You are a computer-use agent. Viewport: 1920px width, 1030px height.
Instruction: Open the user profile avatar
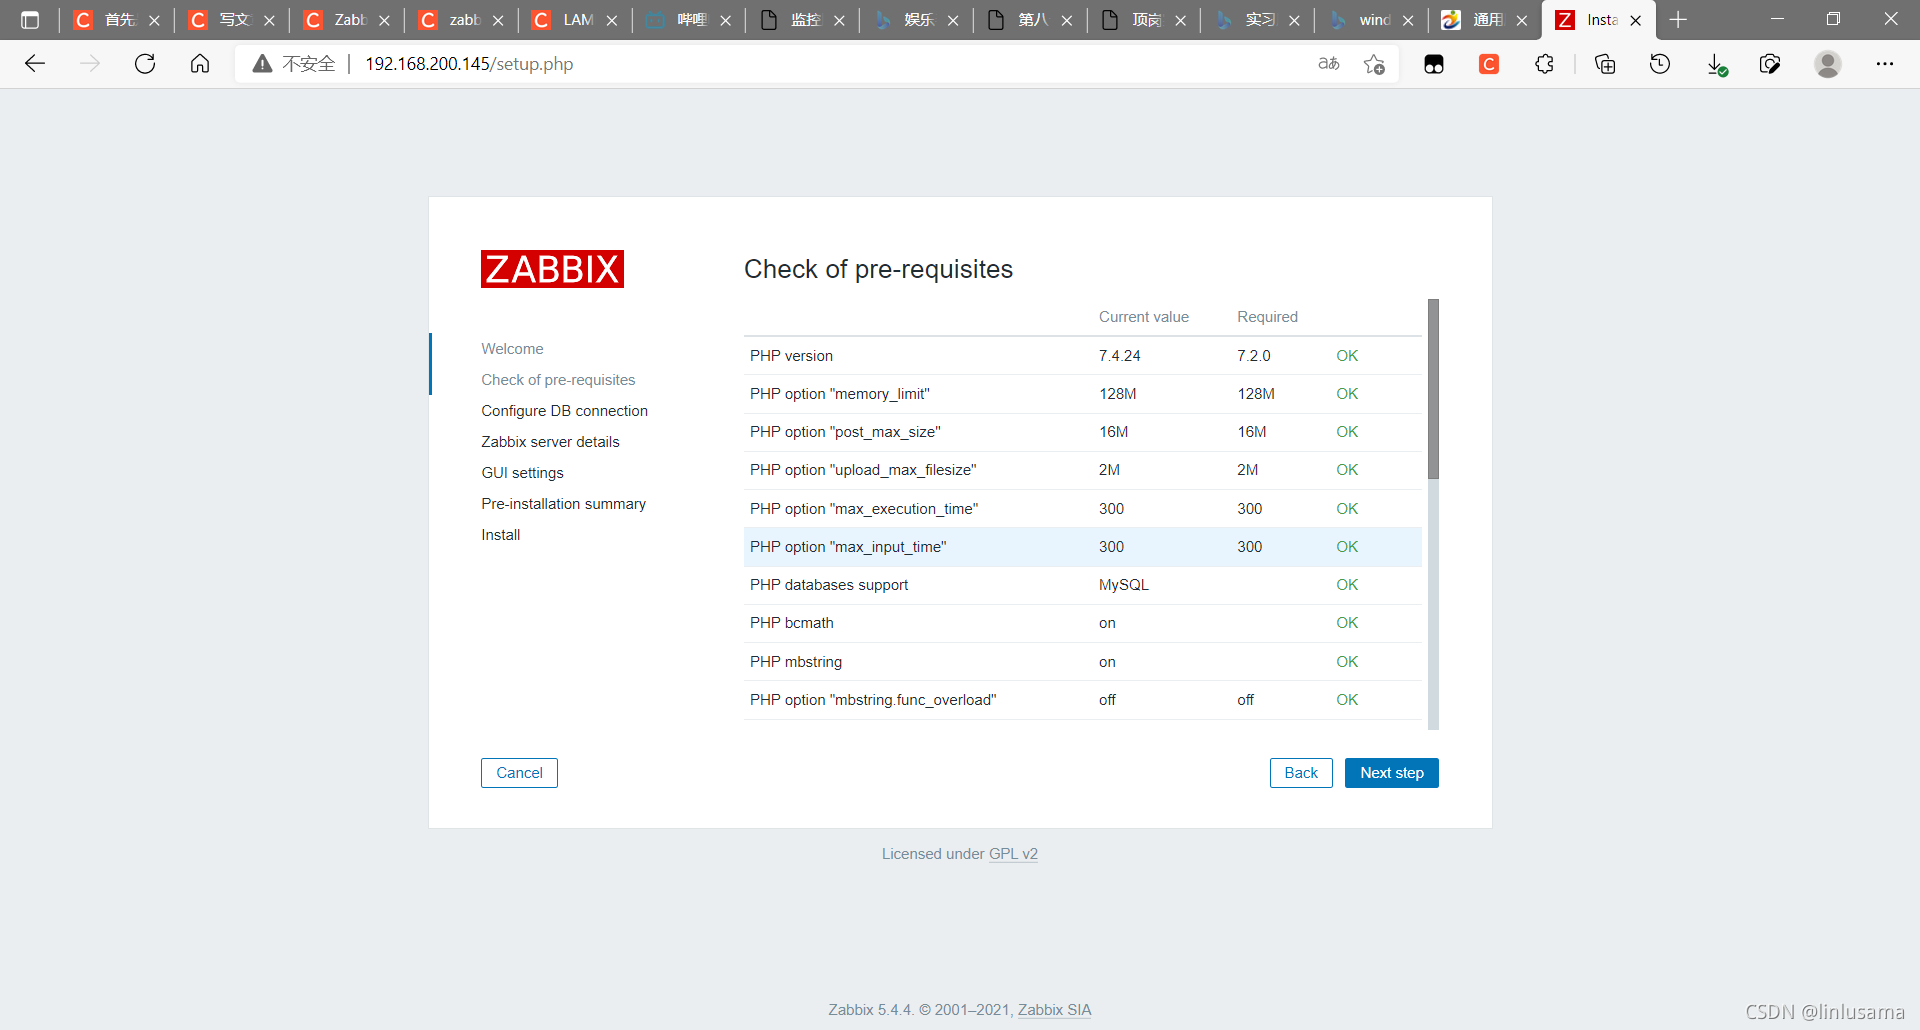point(1828,64)
